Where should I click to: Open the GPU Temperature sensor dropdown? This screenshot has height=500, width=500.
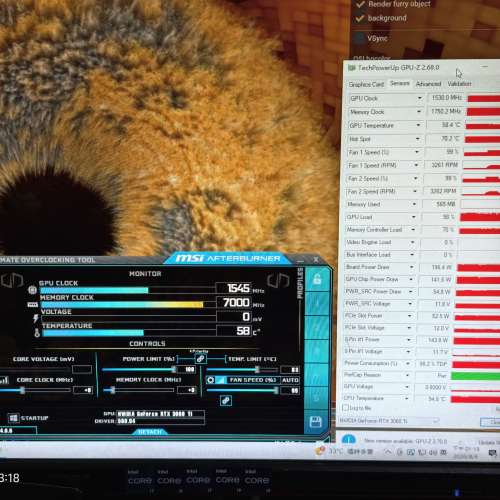pyautogui.click(x=418, y=125)
